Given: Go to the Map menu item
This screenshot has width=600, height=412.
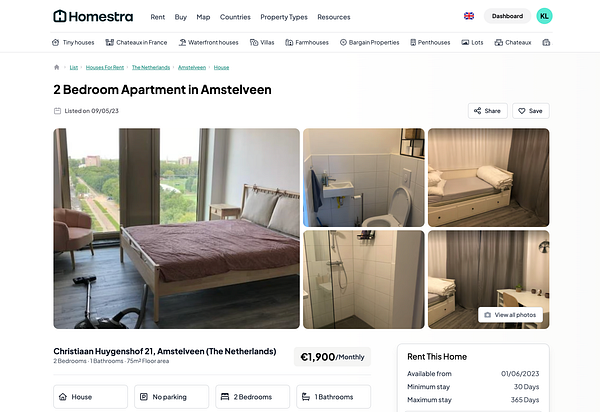Looking at the screenshot, I should [203, 17].
